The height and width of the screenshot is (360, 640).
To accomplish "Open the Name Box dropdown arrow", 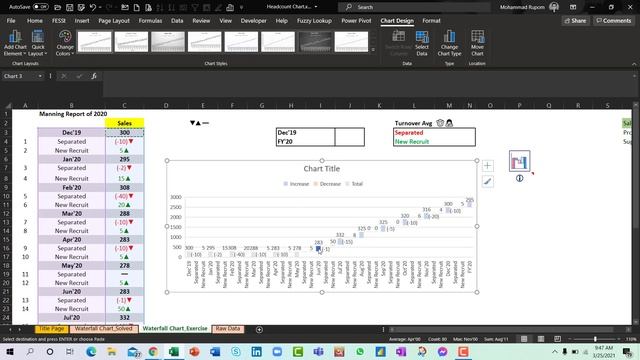I will (x=40, y=76).
